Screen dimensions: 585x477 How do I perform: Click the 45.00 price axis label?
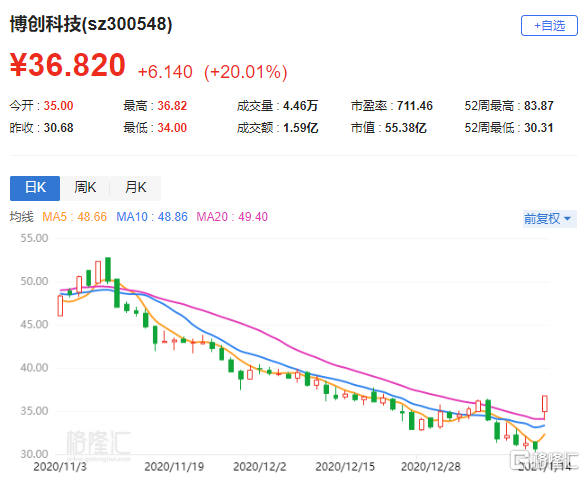[x=34, y=324]
